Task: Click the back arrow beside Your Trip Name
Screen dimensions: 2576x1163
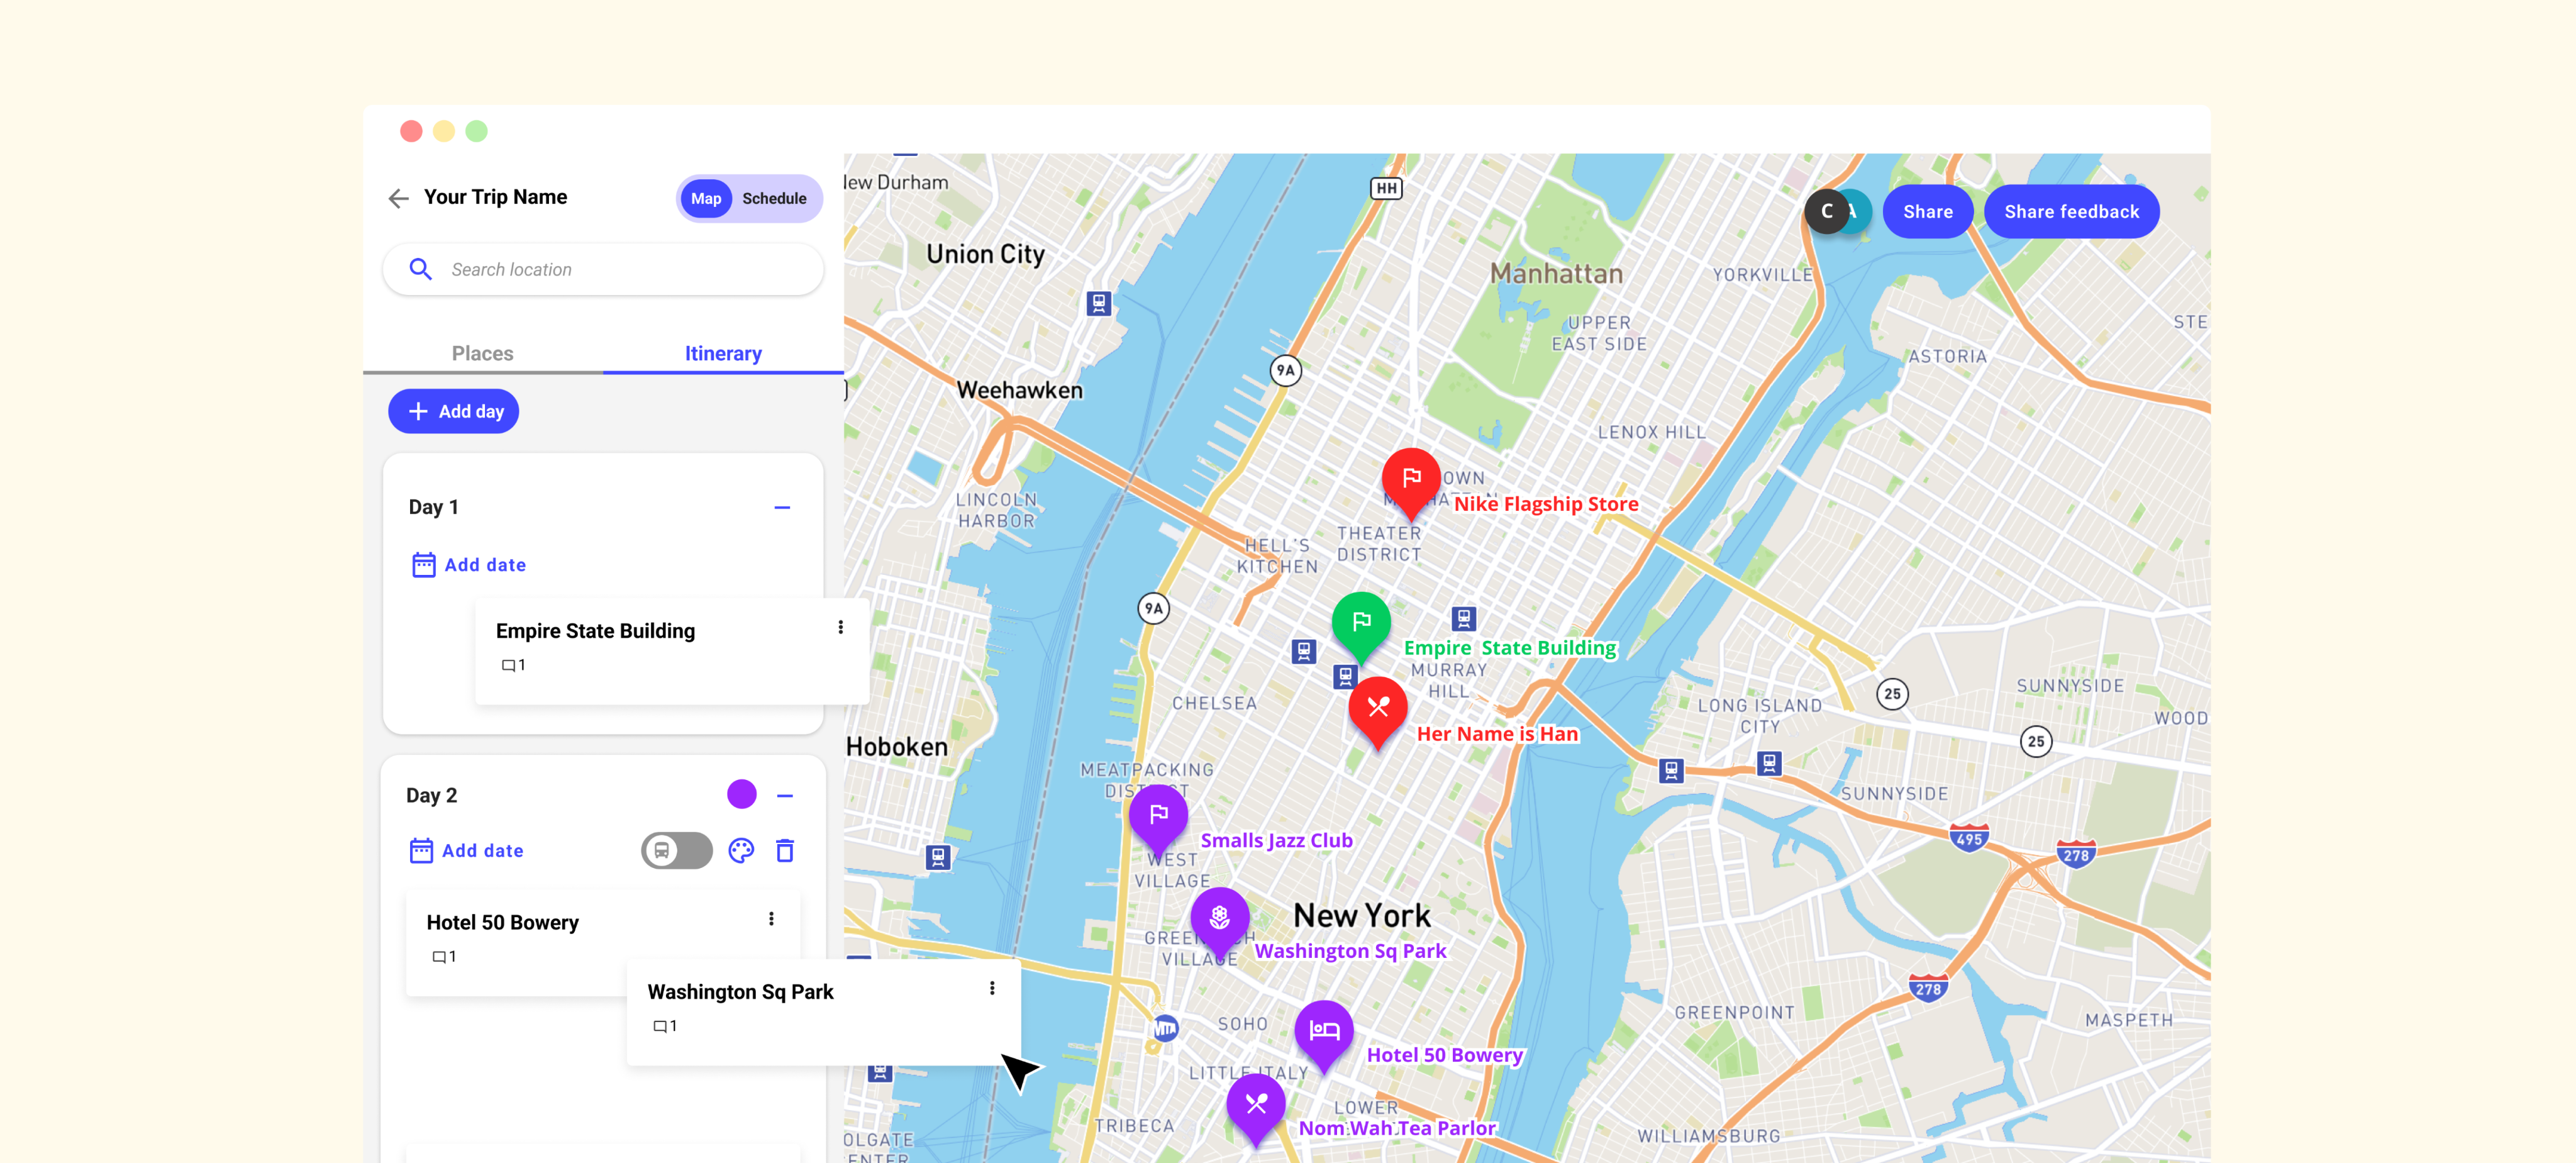Action: 398,198
